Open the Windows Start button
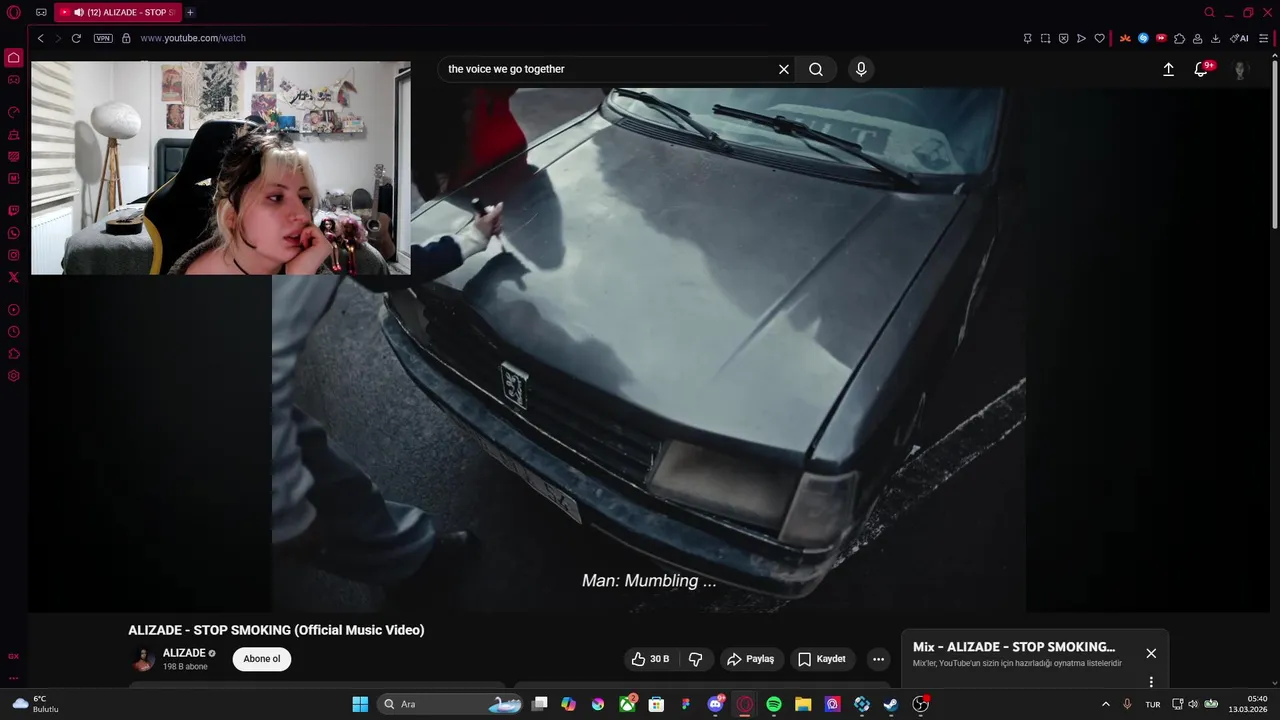 tap(360, 704)
